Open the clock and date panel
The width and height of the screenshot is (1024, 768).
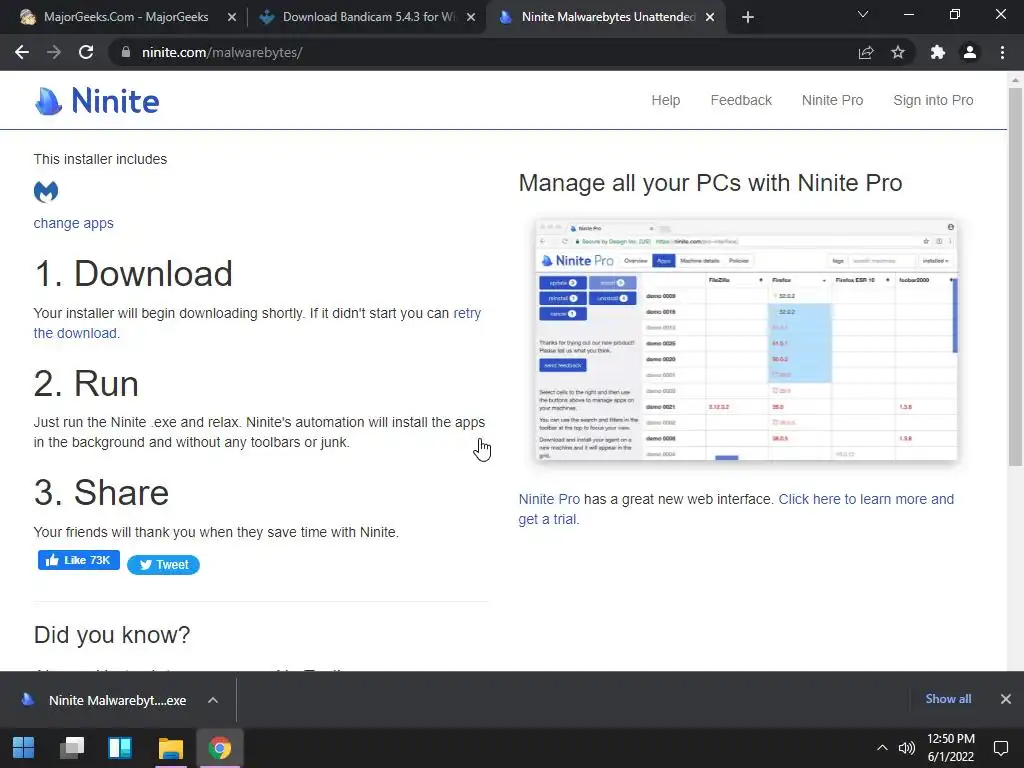pyautogui.click(x=951, y=748)
